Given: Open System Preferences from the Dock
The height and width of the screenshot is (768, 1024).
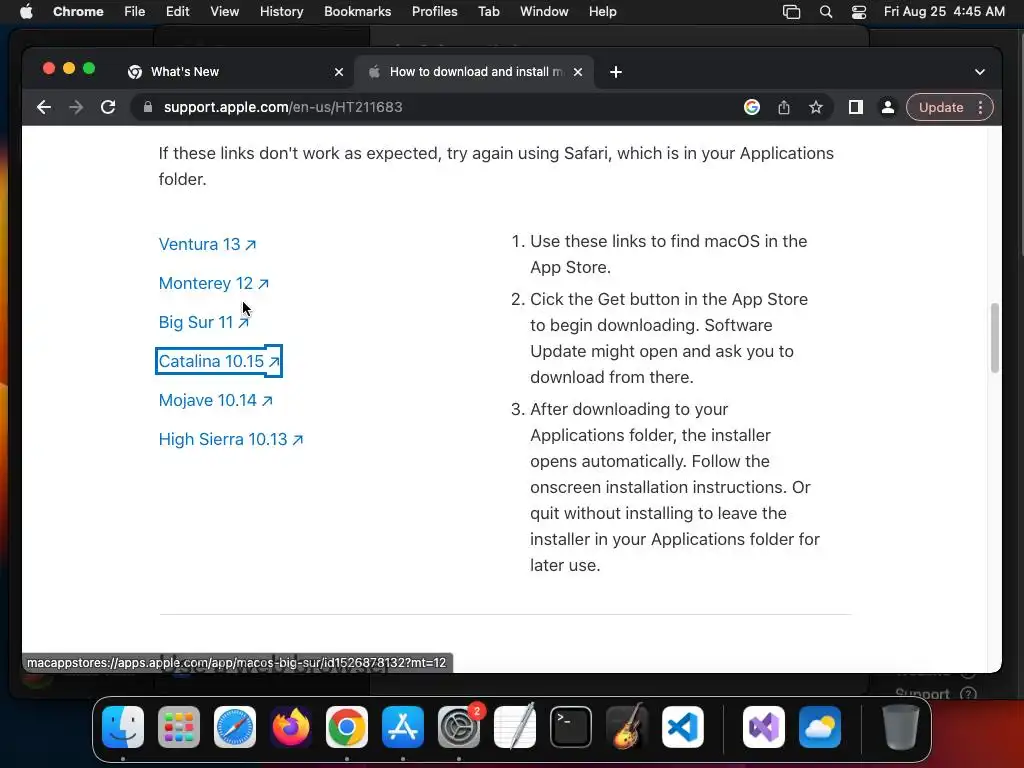Looking at the screenshot, I should click(459, 727).
